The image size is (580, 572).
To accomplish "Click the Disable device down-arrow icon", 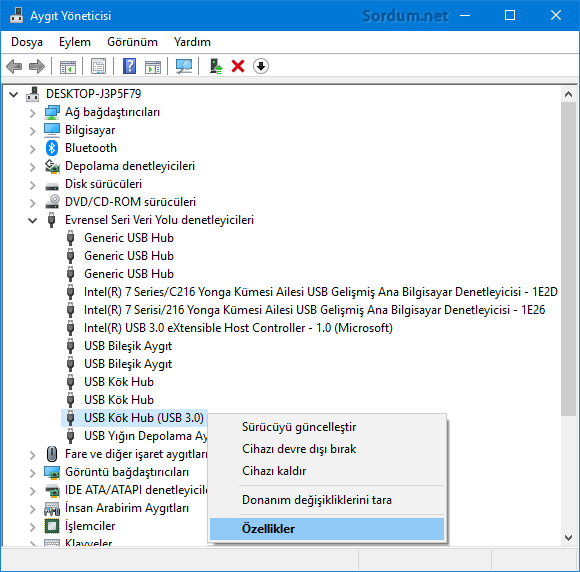I will click(261, 67).
